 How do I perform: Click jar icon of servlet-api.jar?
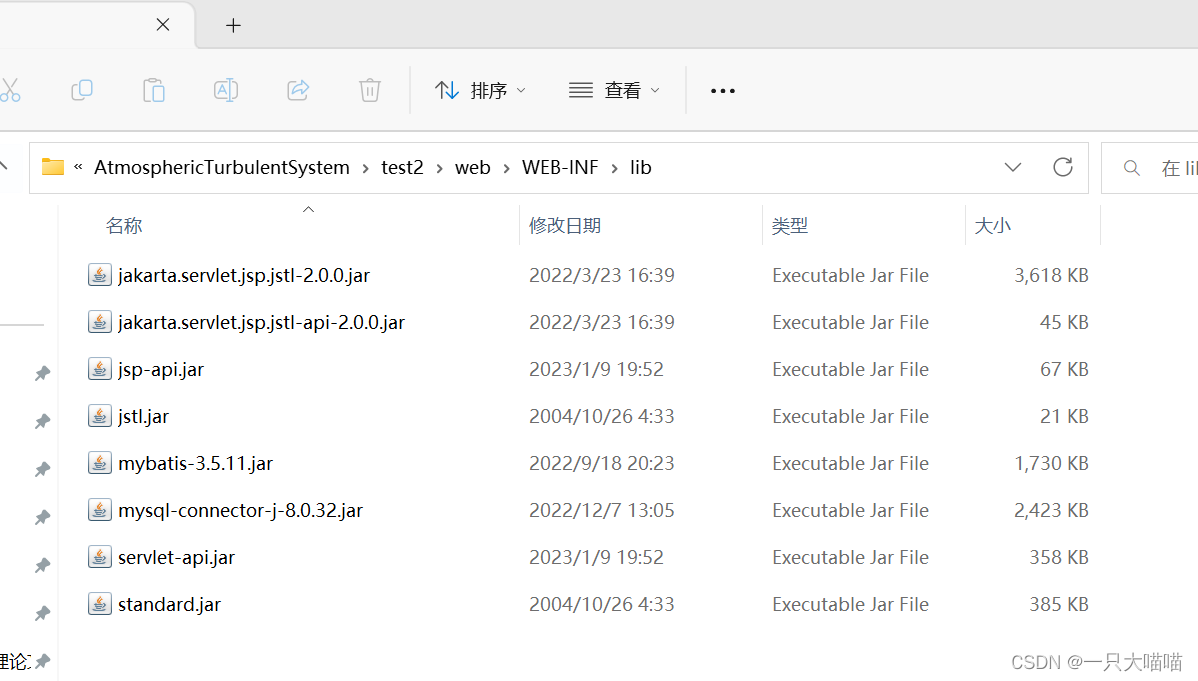pos(99,556)
